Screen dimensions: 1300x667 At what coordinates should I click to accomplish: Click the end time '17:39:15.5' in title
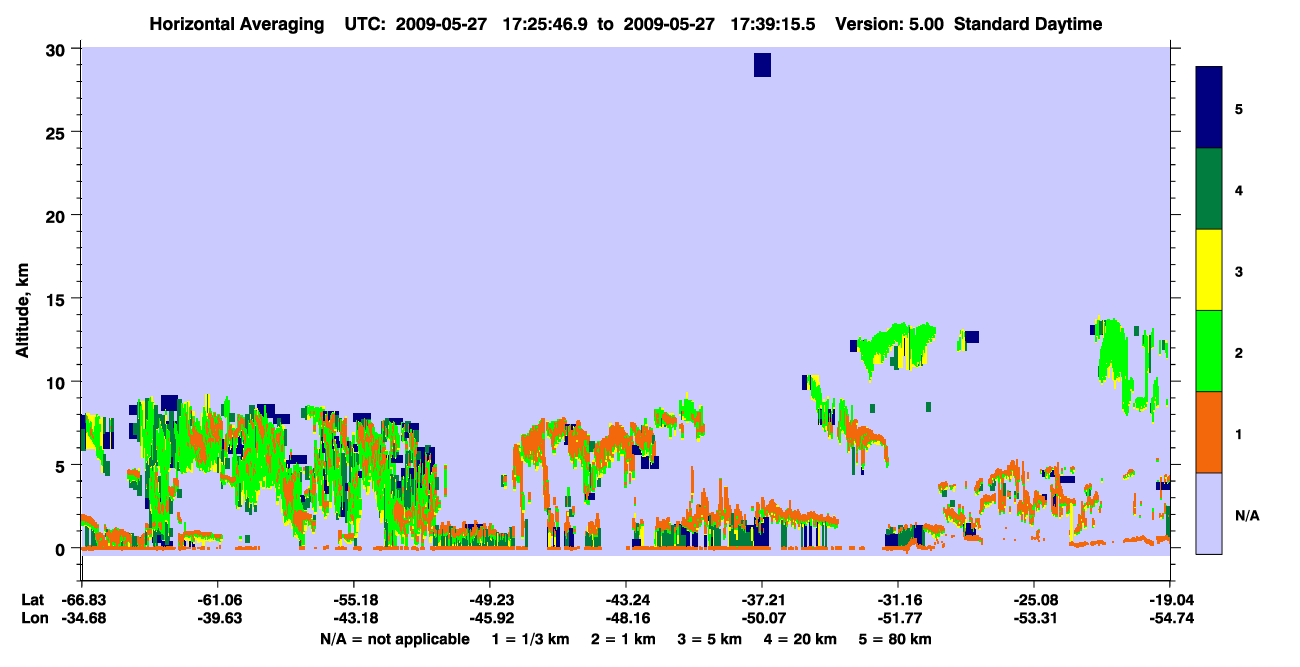tap(772, 24)
